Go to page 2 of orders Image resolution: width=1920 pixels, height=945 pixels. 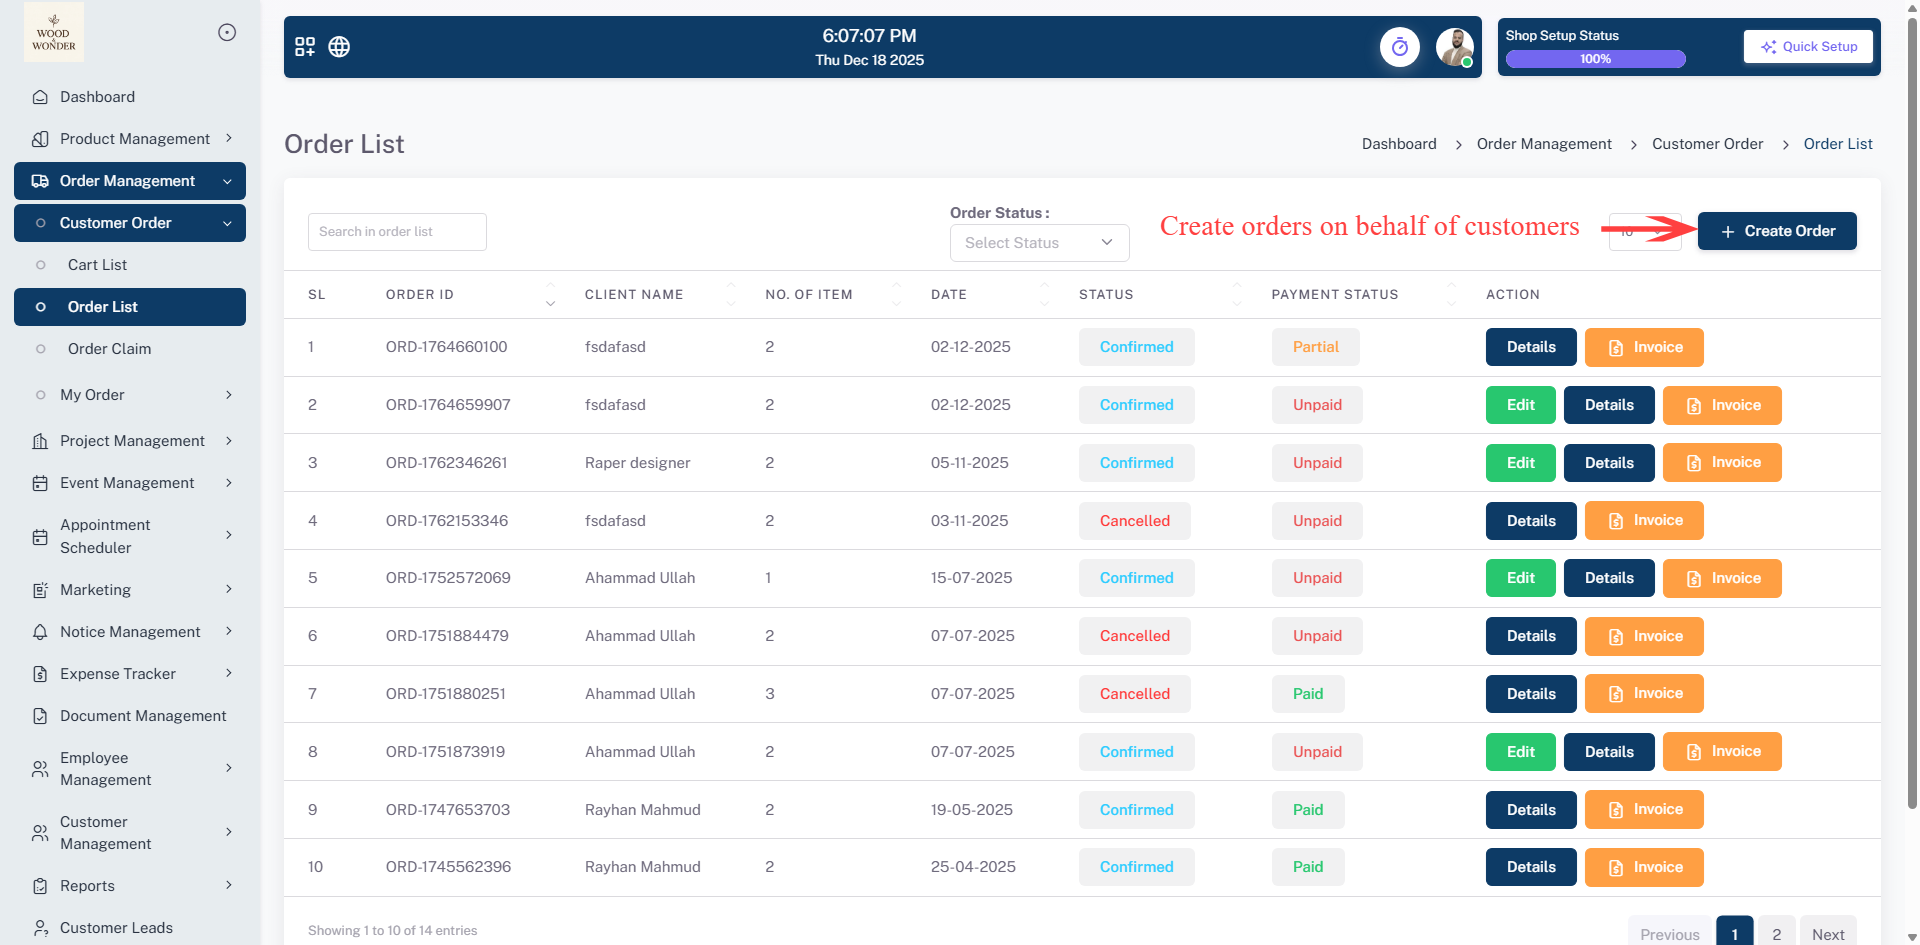[x=1776, y=934]
